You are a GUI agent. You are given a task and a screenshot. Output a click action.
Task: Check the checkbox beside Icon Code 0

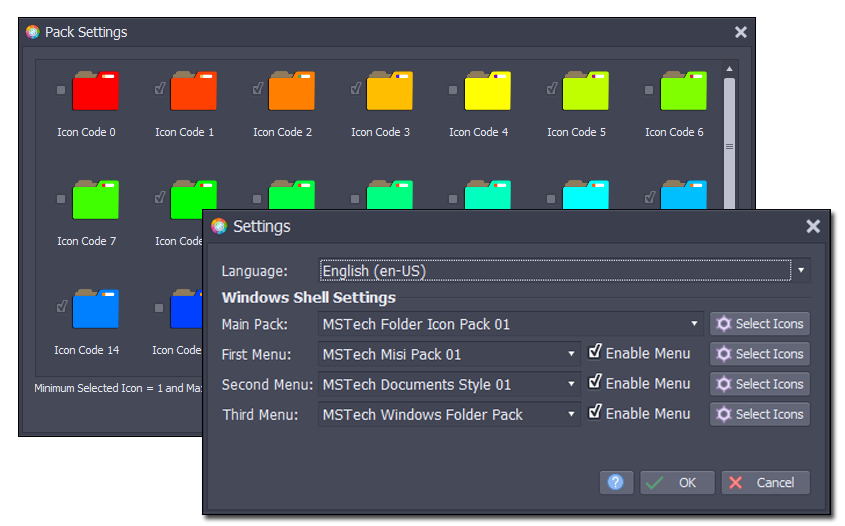61,90
